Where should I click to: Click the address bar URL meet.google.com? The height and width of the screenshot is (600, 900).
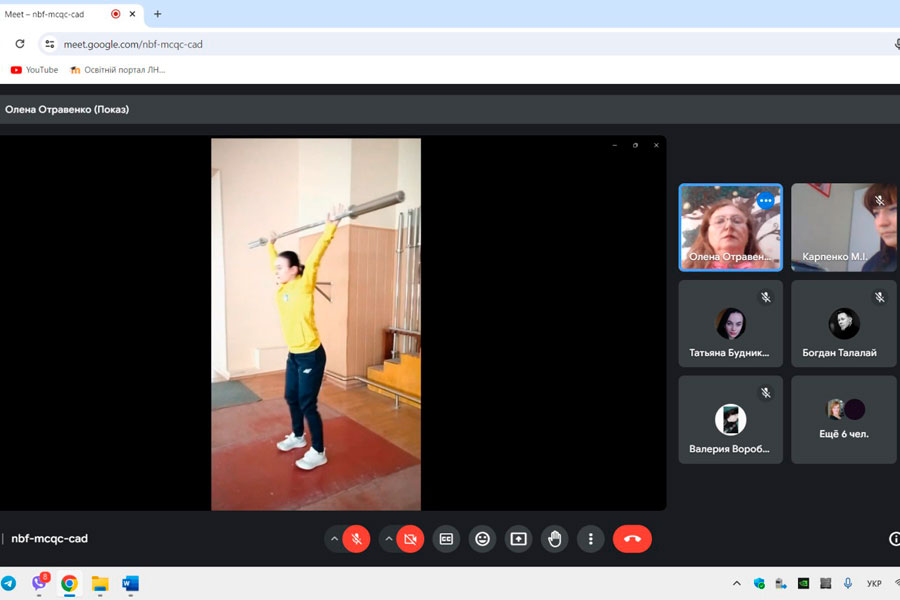tap(133, 44)
